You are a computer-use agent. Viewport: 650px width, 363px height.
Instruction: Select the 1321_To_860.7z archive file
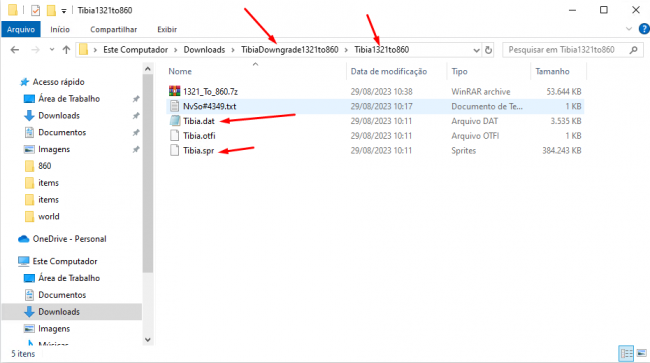click(x=210, y=92)
